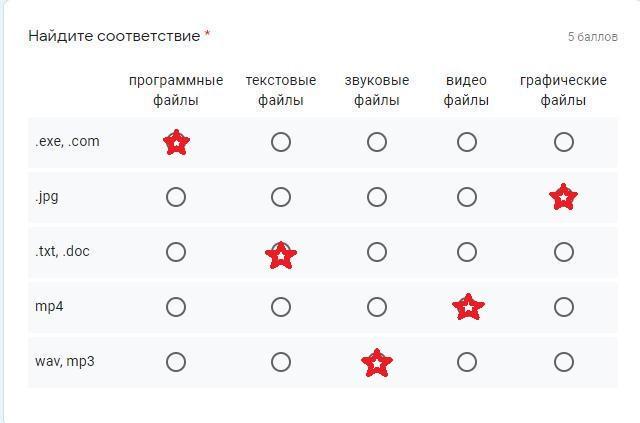Image resolution: width=640 pixels, height=423 pixels.
Task: Choose программные файлы for wav, mp3 row
Action: pos(176,362)
